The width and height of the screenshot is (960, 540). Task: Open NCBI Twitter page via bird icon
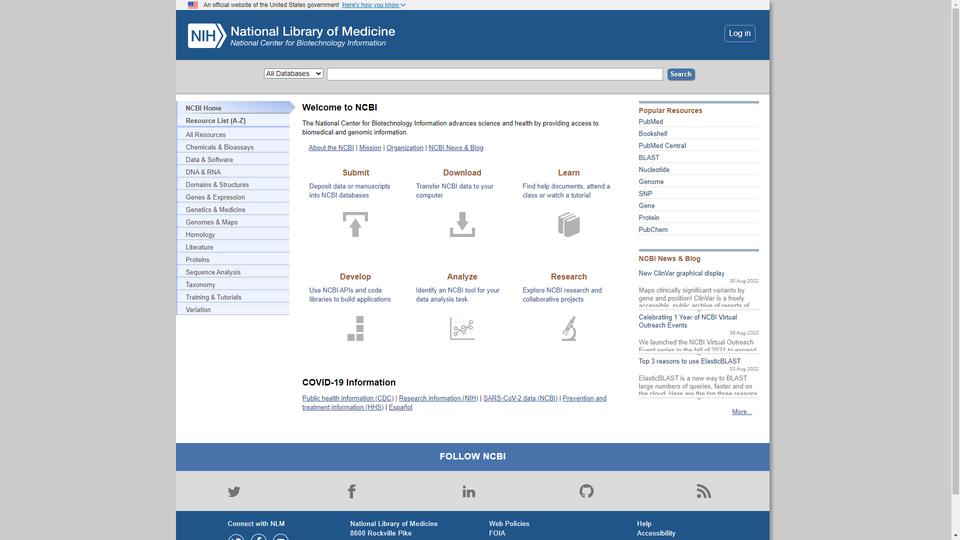click(234, 491)
